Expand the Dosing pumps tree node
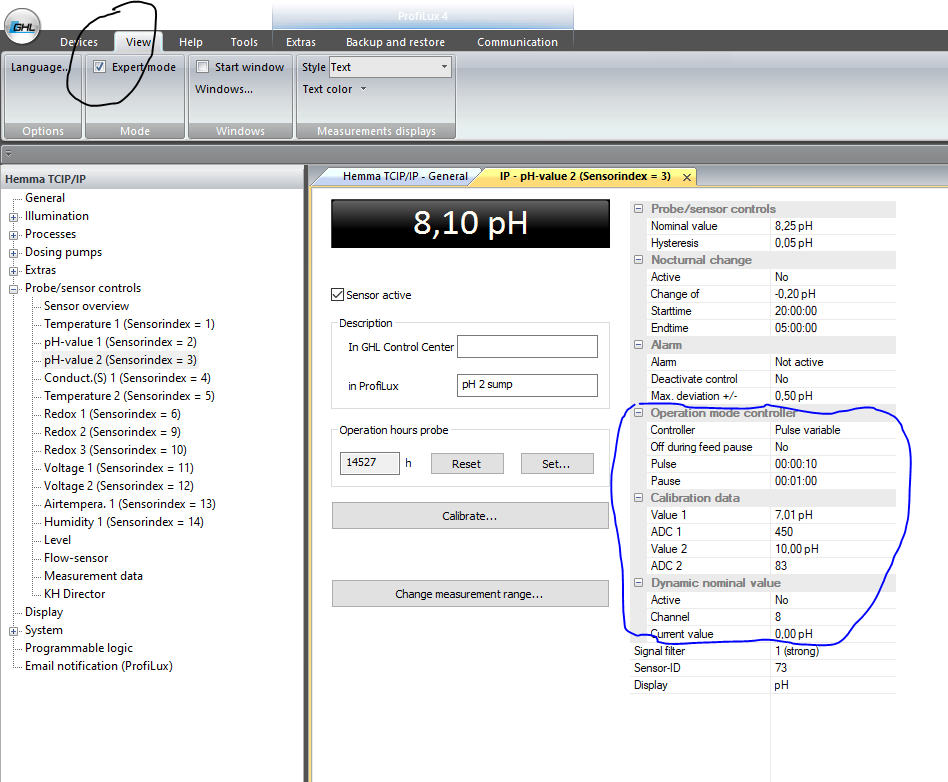948x782 pixels. coord(13,253)
